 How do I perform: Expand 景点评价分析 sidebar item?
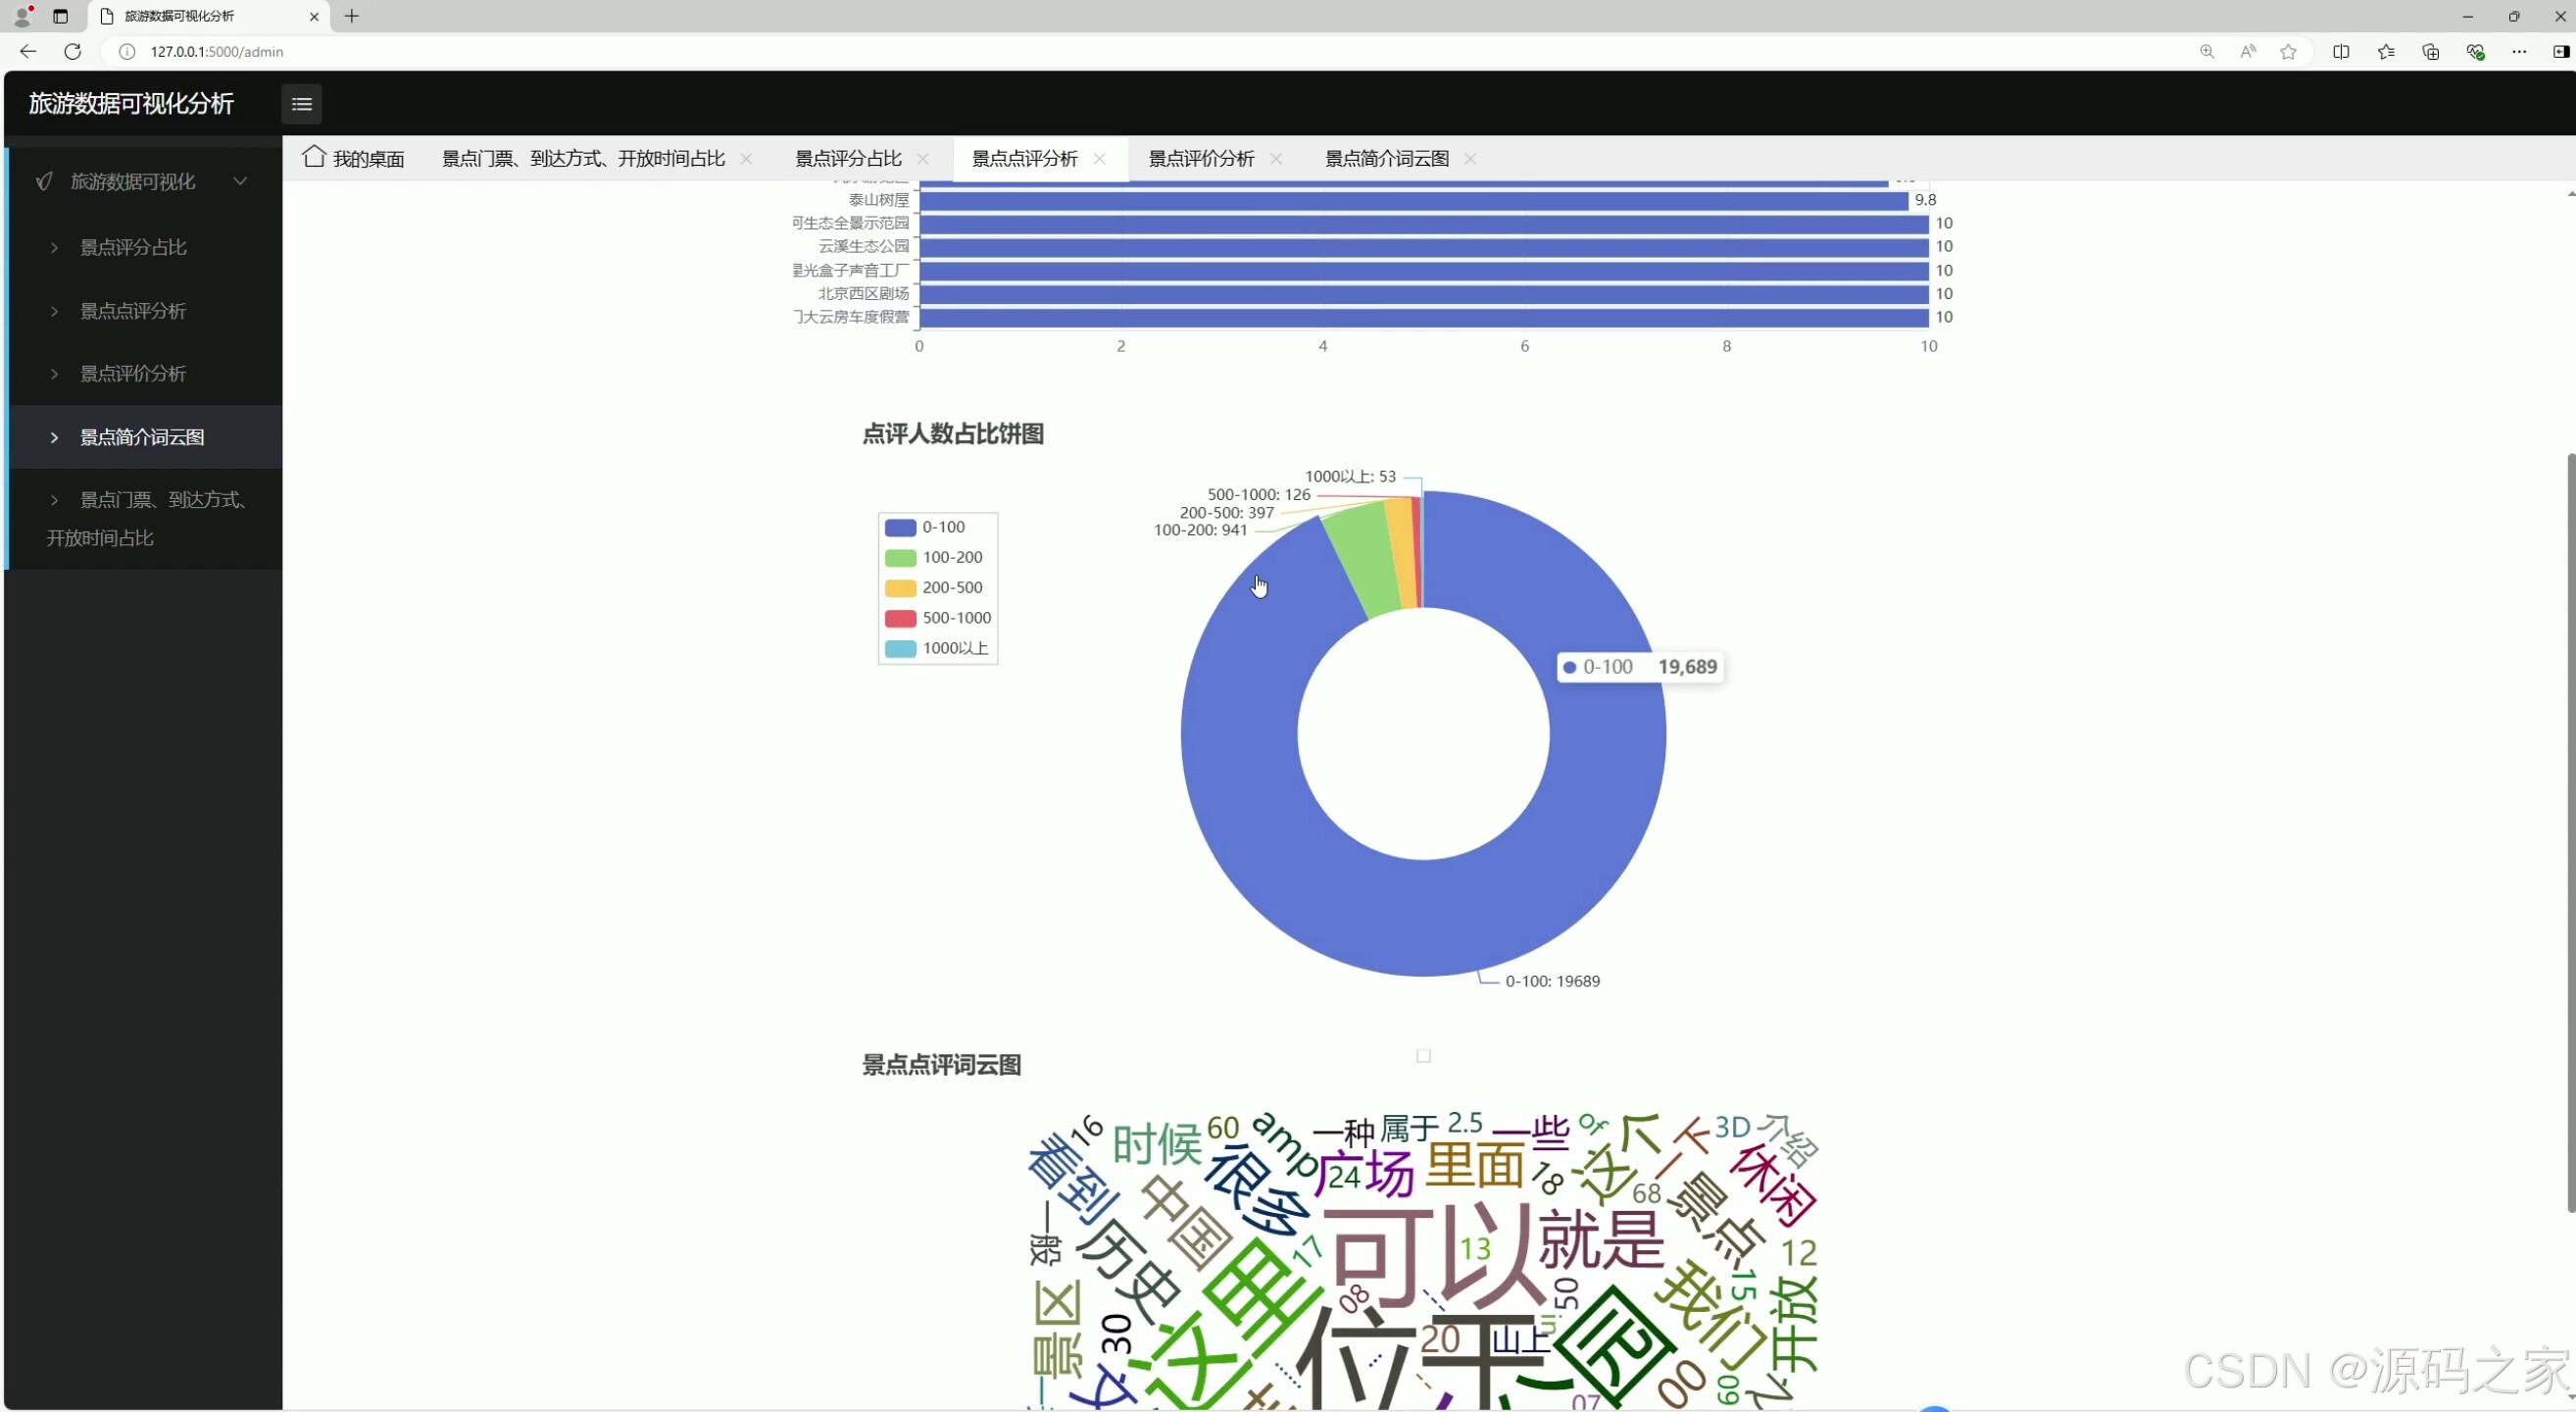click(x=133, y=374)
